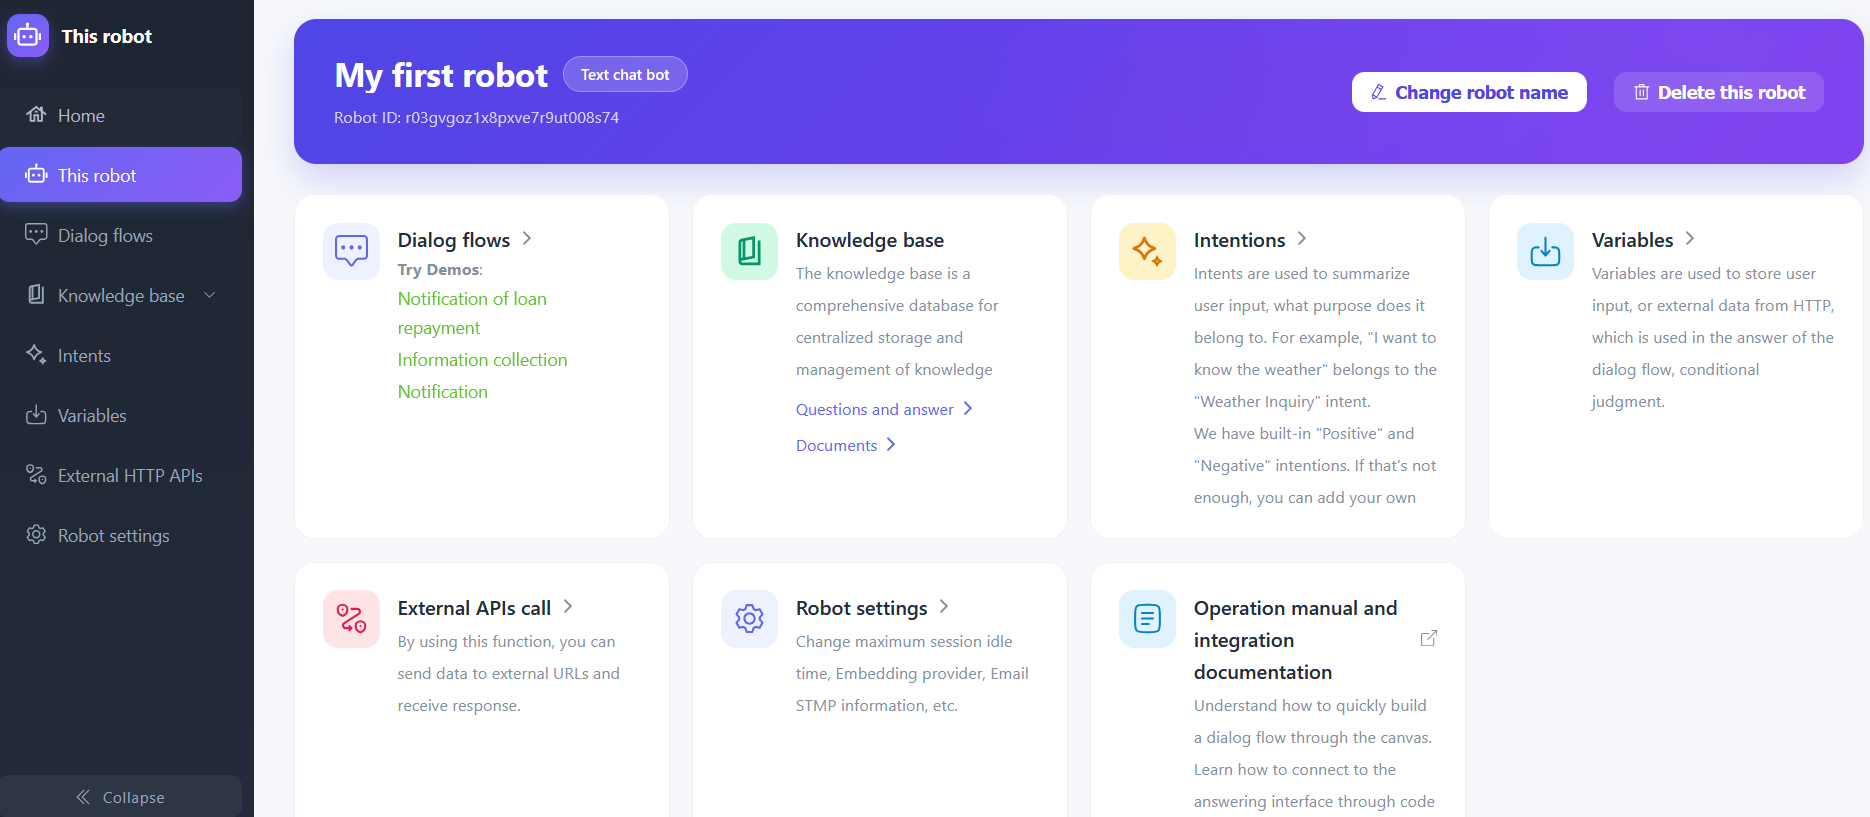Click the double-chevron Collapse icon
This screenshot has width=1870, height=817.
coord(83,797)
